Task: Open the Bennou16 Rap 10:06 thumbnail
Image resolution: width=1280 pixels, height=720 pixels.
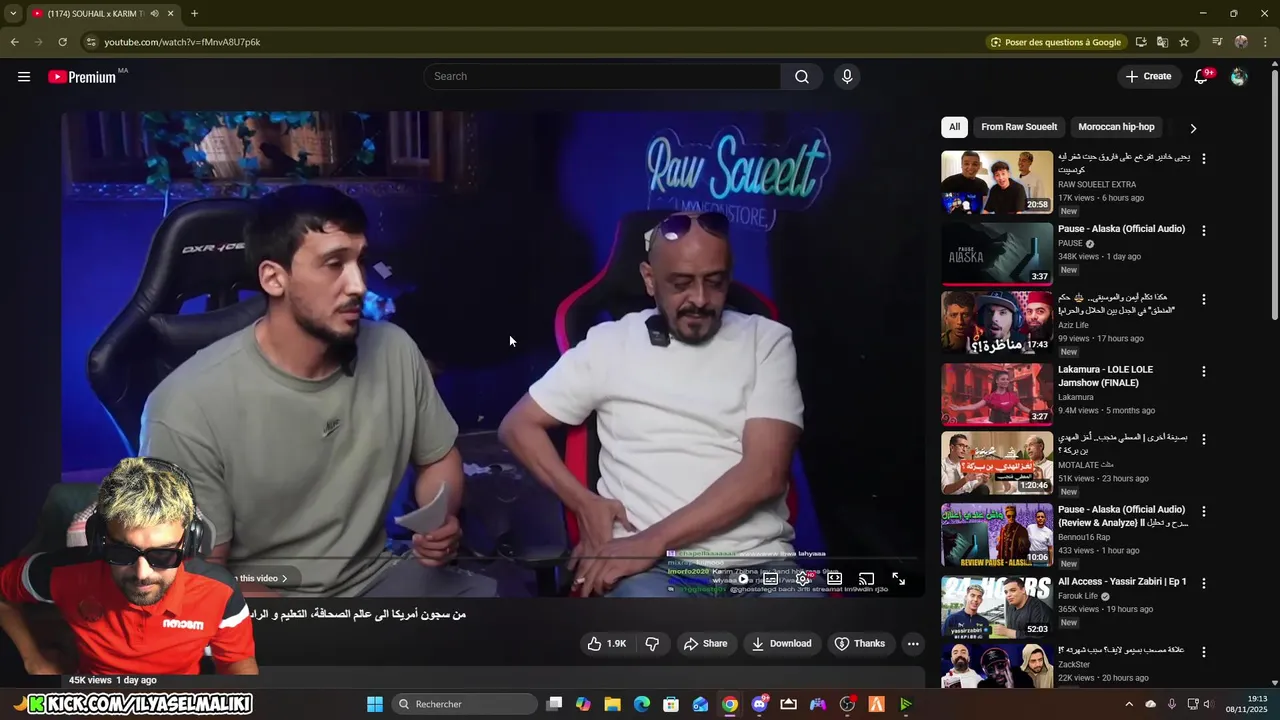Action: click(x=997, y=535)
